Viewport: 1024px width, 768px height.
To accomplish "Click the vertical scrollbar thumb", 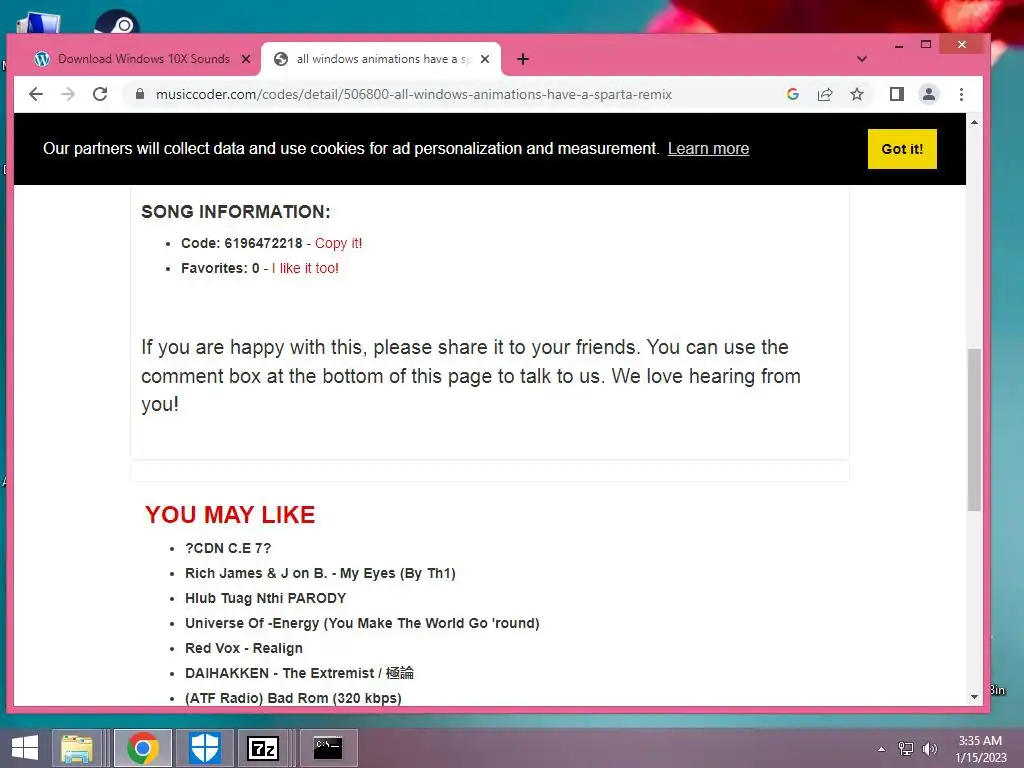I will [x=974, y=429].
